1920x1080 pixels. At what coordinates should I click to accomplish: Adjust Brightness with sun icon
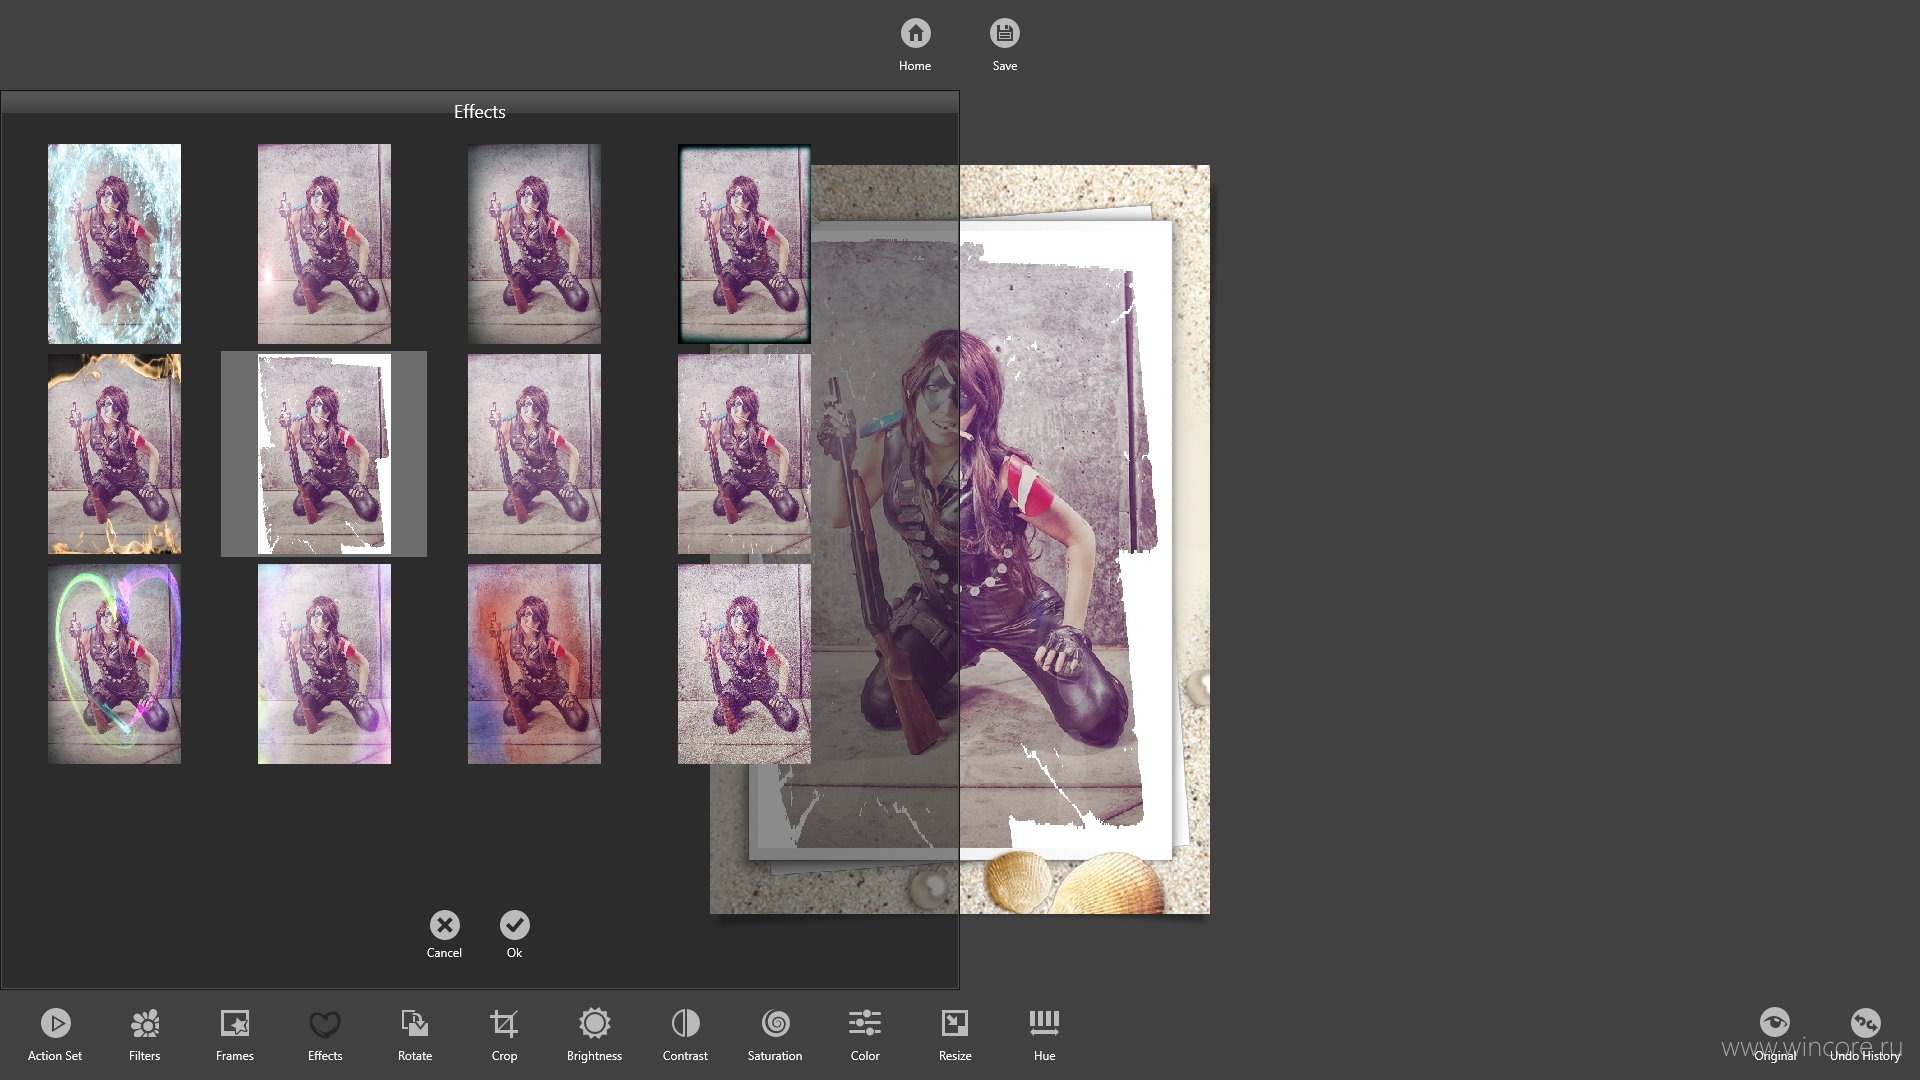click(x=595, y=1034)
